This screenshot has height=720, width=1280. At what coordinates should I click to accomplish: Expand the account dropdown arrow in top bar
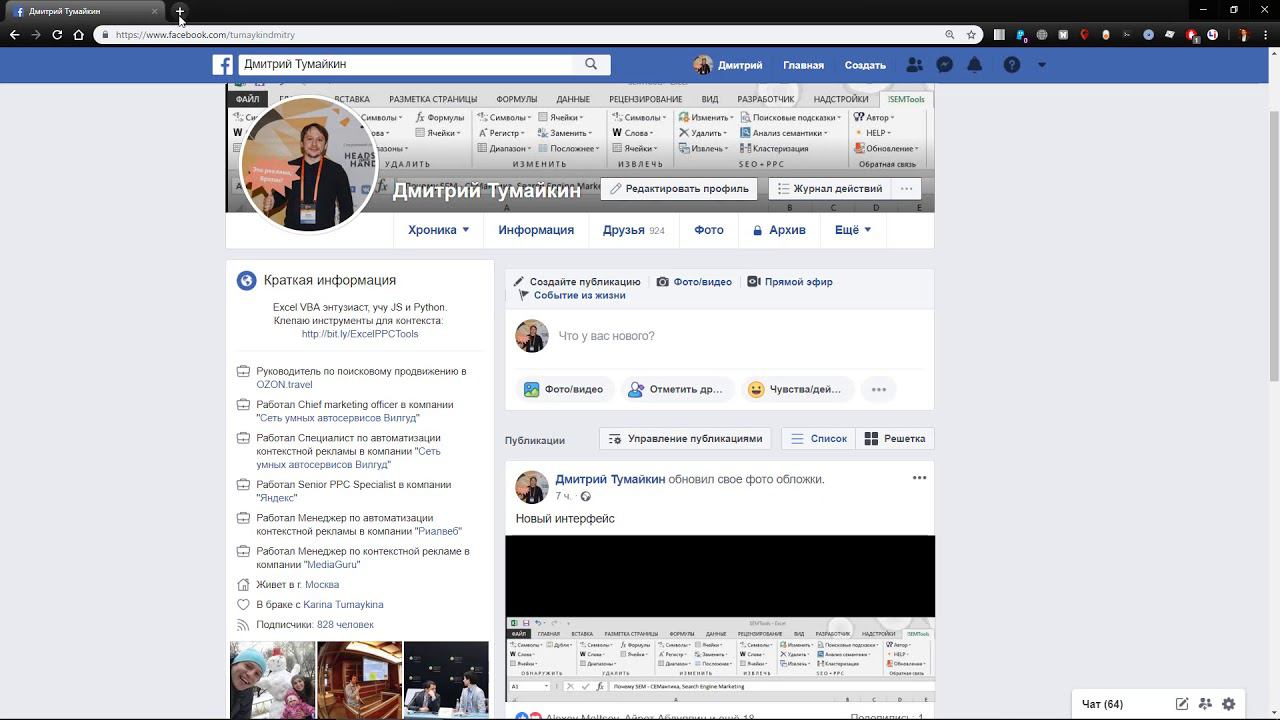pos(1041,65)
